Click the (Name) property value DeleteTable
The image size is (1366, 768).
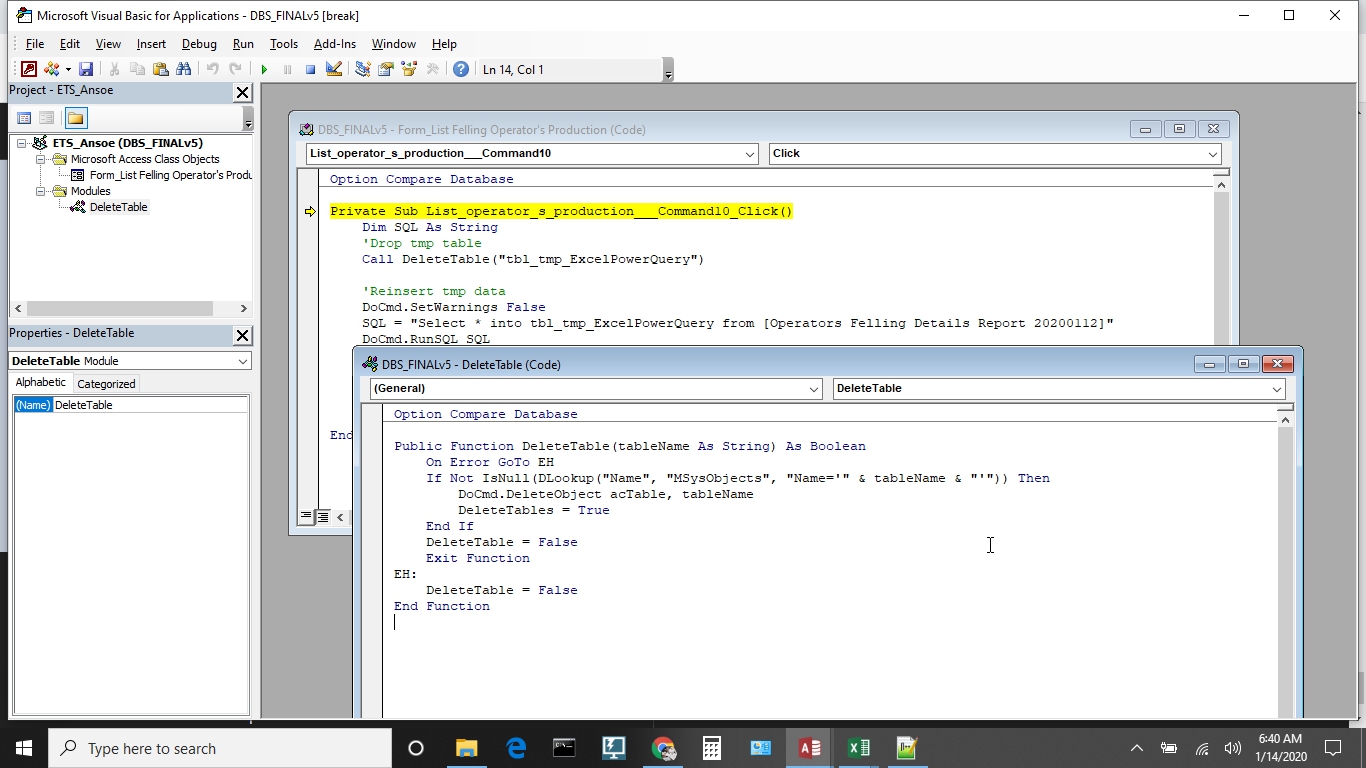coord(150,405)
